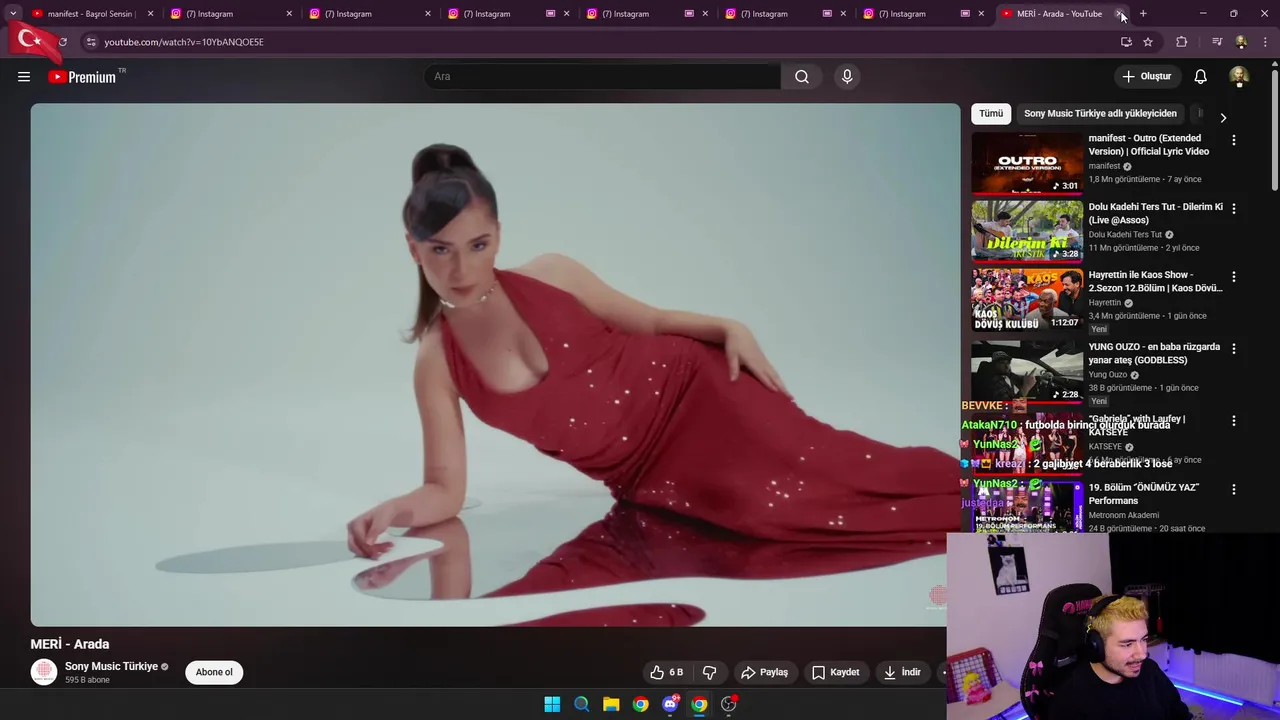Open options for 19. Bölüm video
Viewport: 1280px width, 720px height.
point(1233,489)
